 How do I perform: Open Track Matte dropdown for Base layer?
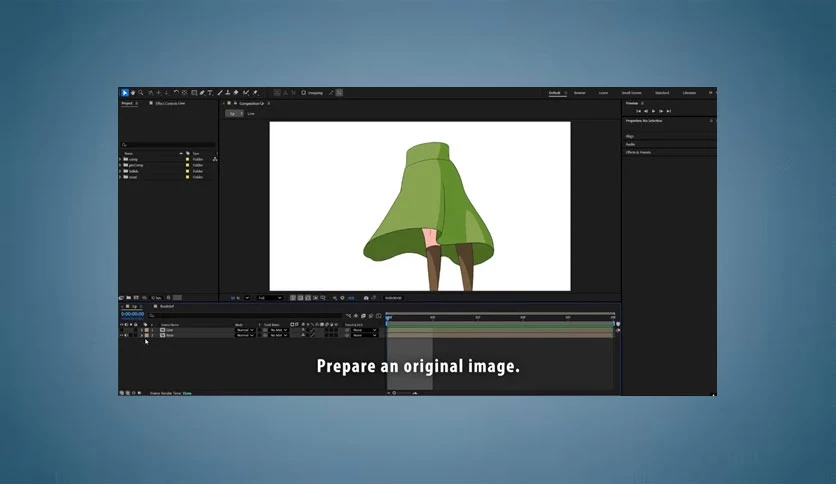(278, 336)
